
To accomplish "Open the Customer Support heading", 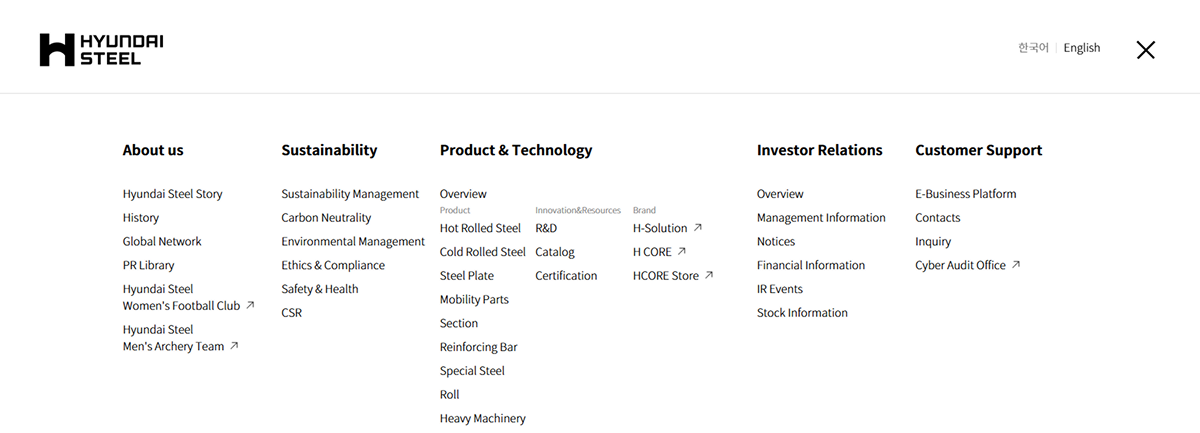I will [x=979, y=150].
